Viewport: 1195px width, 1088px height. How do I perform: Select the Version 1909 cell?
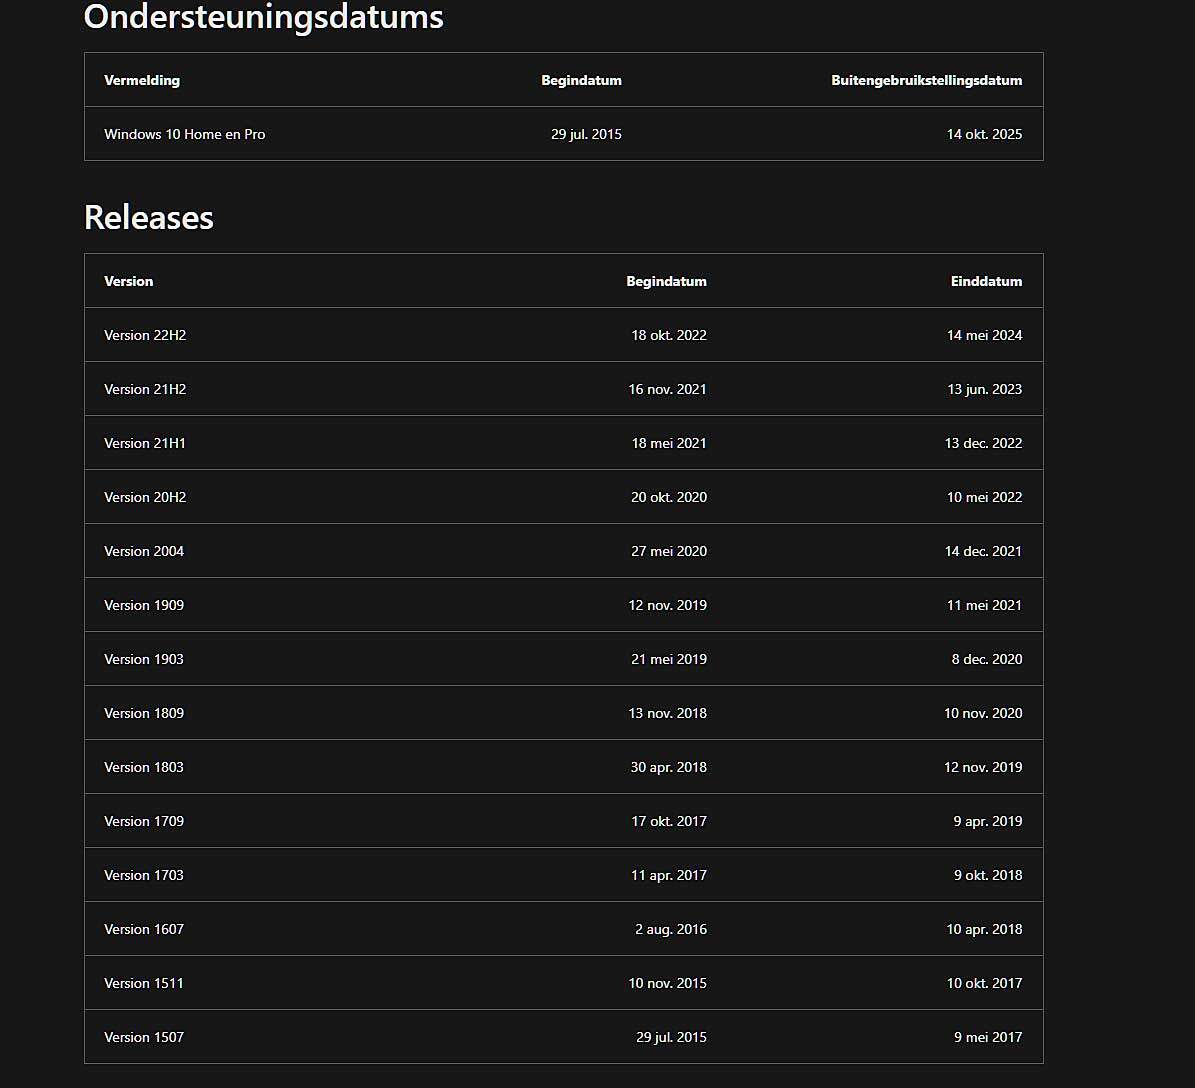tap(144, 606)
